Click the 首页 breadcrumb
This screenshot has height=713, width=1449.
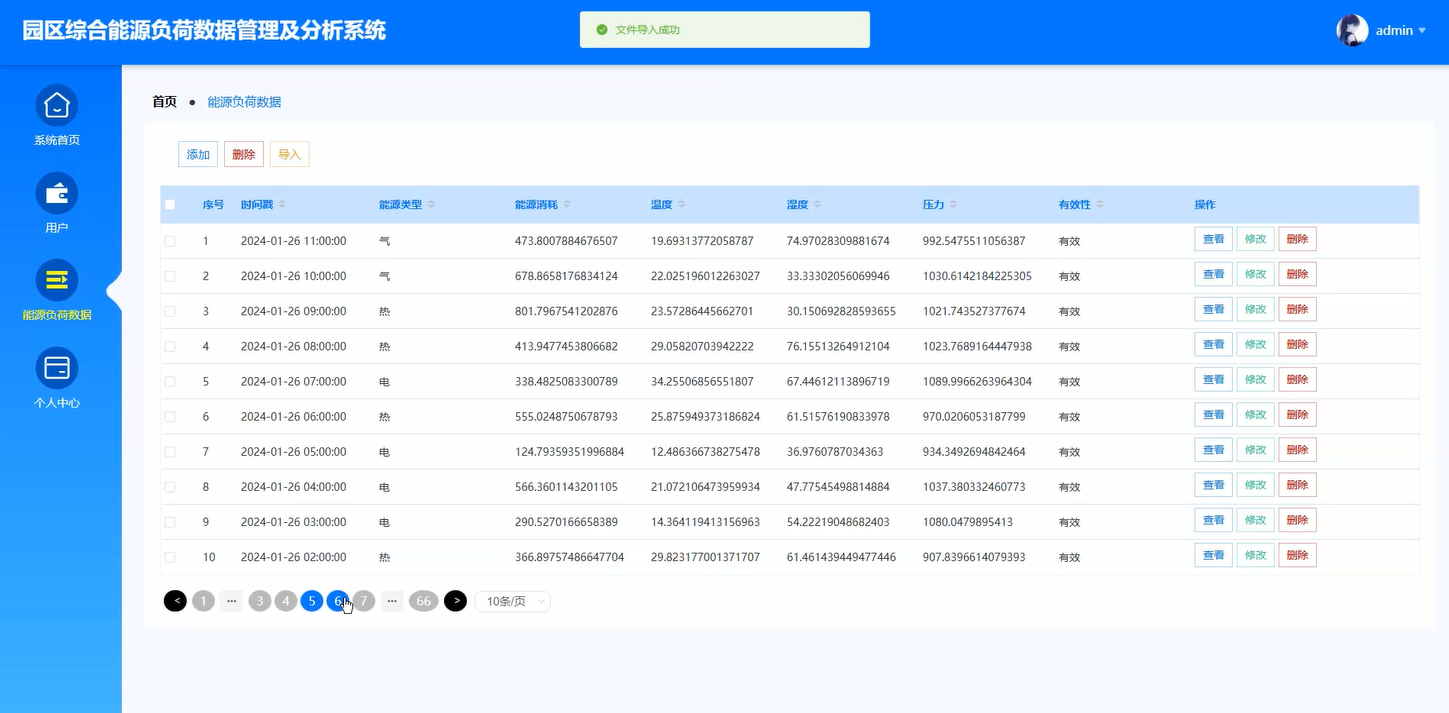[x=164, y=102]
